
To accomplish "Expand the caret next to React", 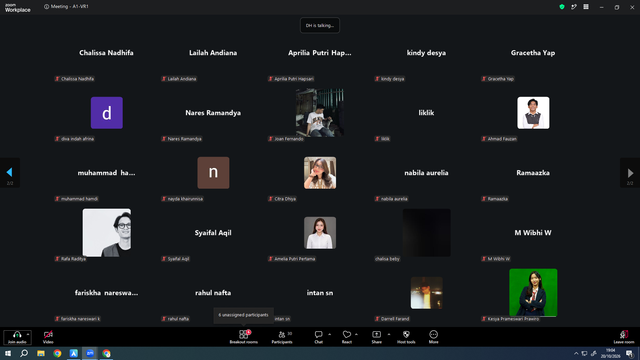I will (356, 334).
